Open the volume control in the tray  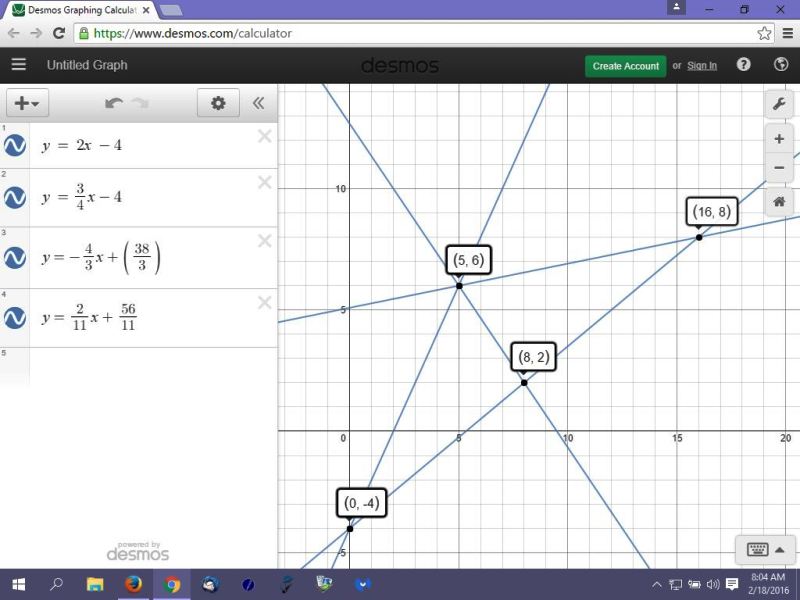pyautogui.click(x=713, y=584)
